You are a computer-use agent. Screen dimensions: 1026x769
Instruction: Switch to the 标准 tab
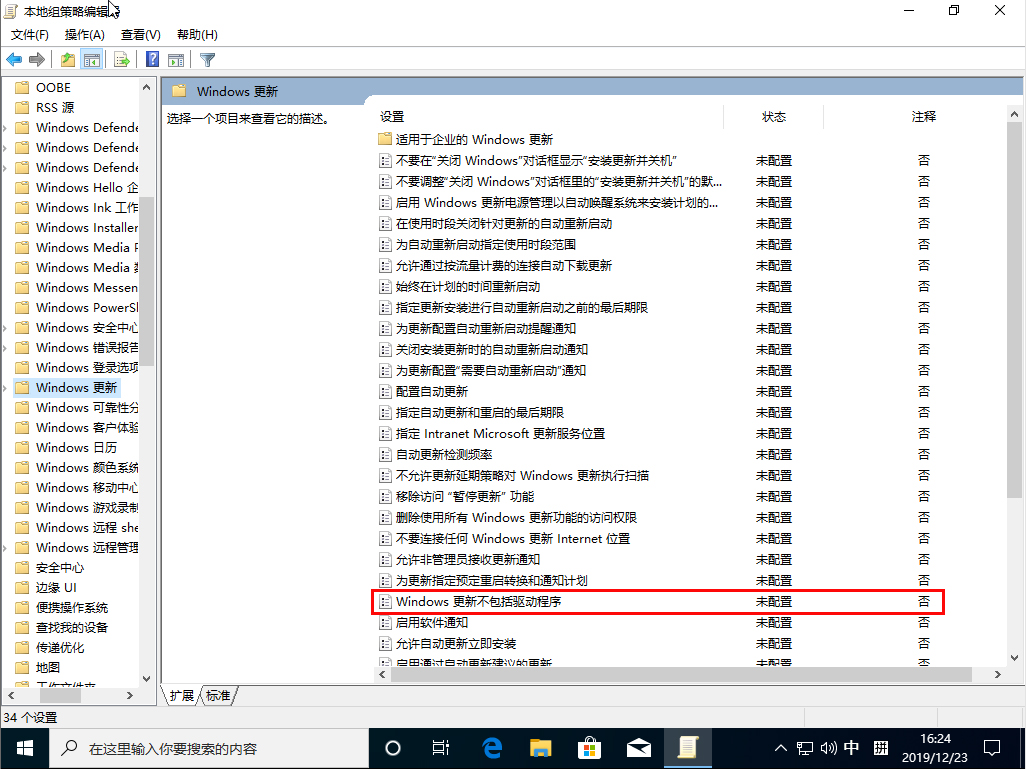pos(218,695)
